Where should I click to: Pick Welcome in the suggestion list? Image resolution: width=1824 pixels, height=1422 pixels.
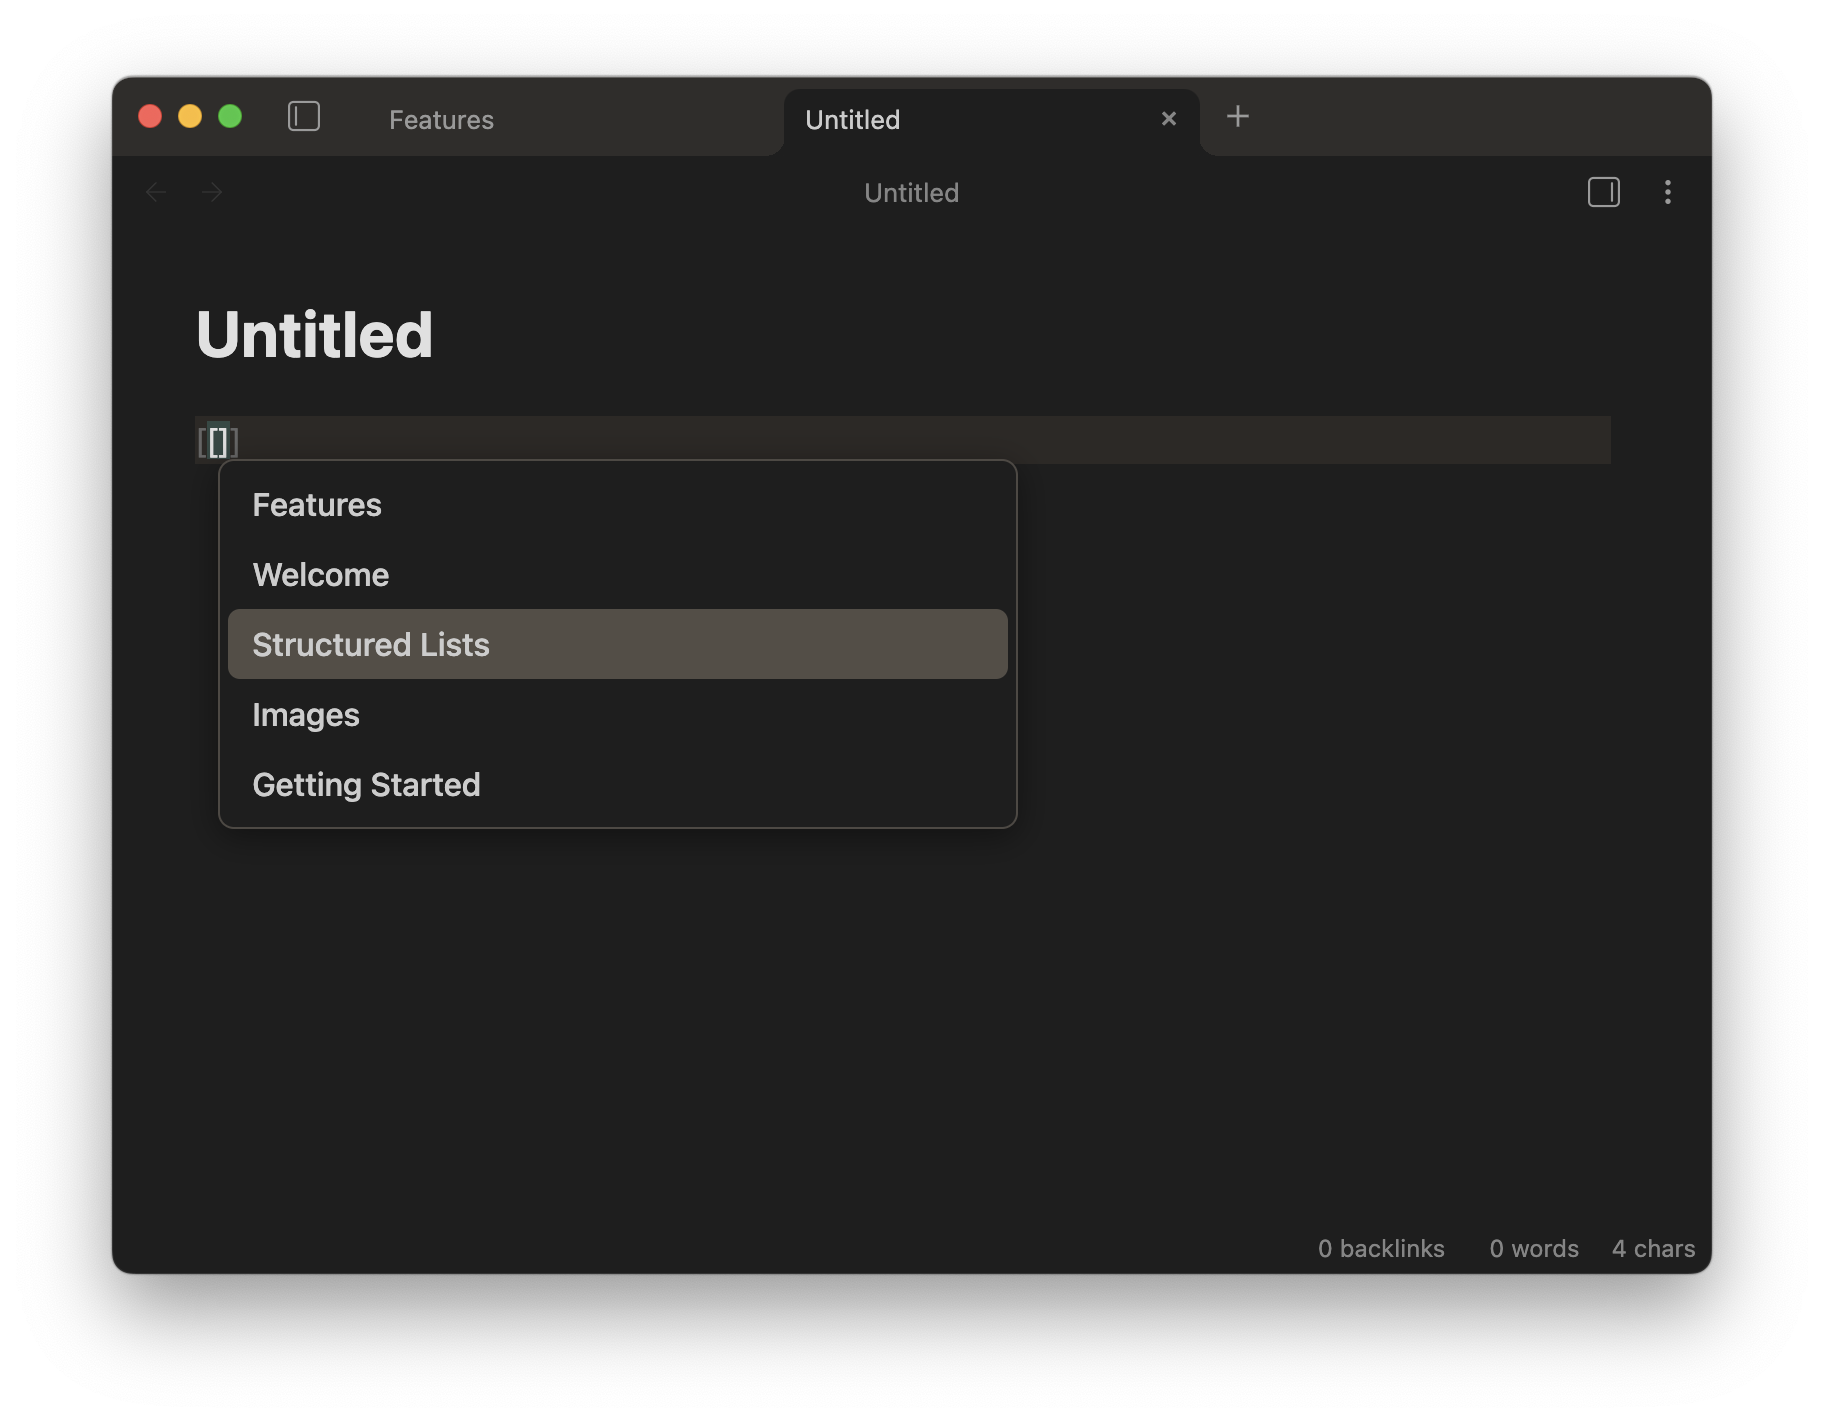click(321, 575)
